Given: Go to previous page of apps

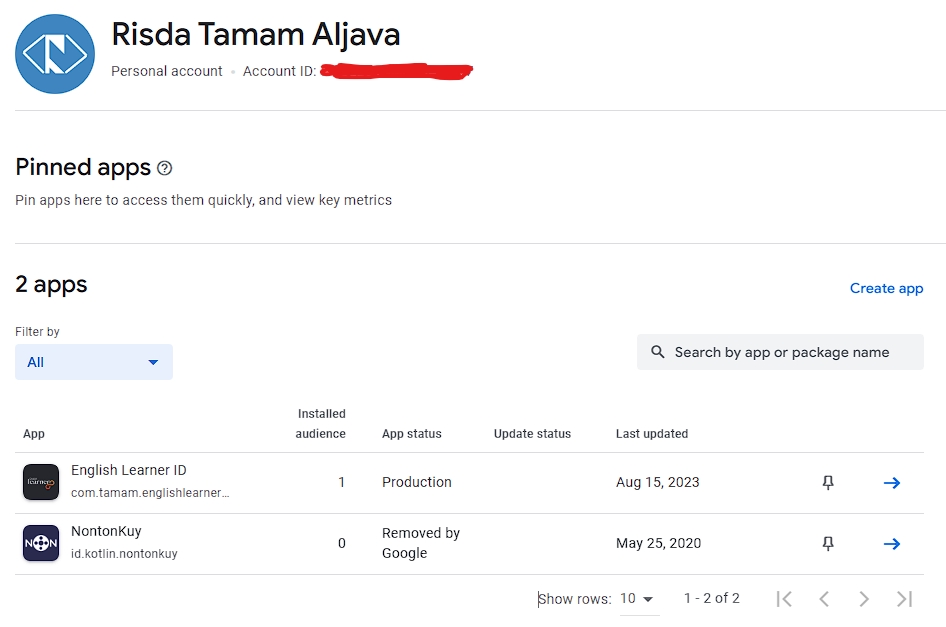Looking at the screenshot, I should (824, 599).
